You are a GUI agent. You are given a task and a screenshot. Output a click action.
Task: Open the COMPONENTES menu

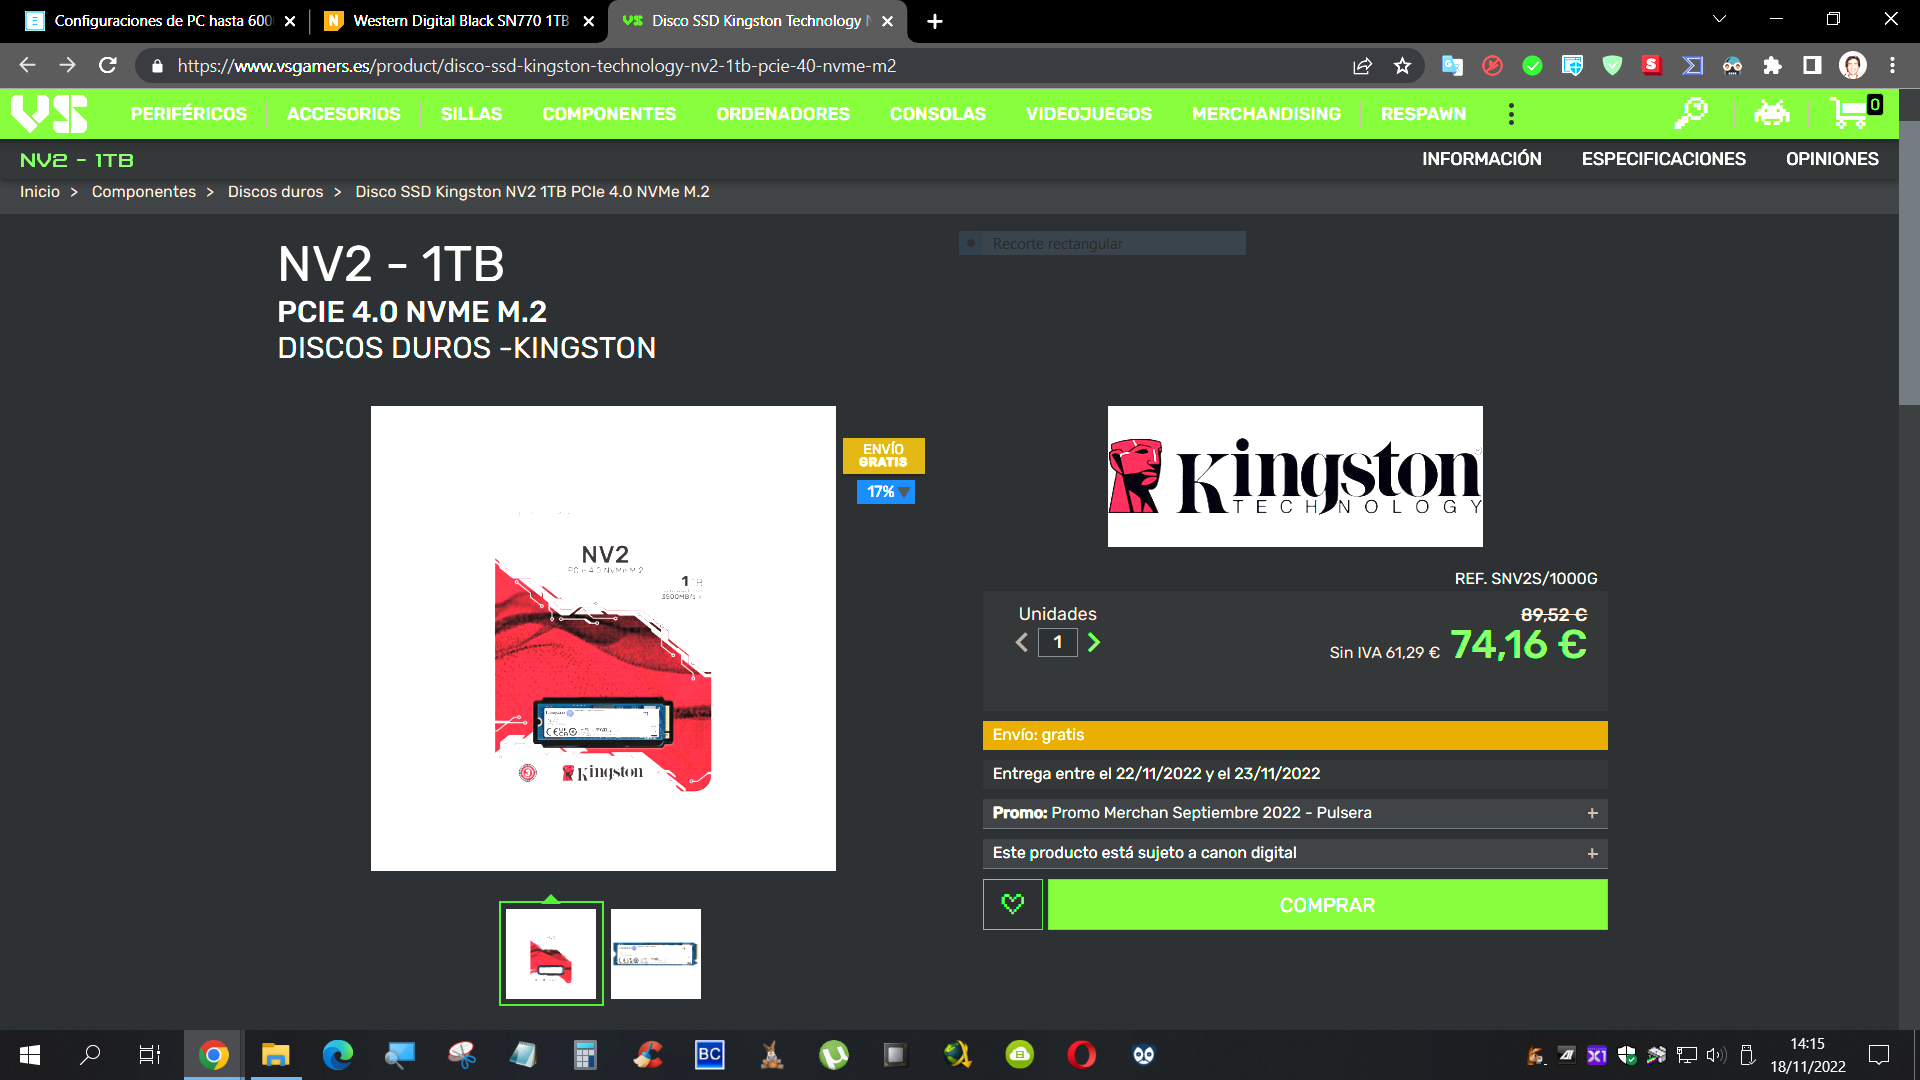coord(609,114)
